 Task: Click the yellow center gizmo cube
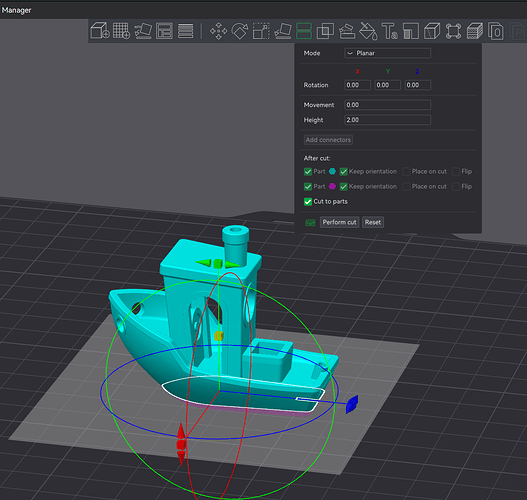click(219, 335)
